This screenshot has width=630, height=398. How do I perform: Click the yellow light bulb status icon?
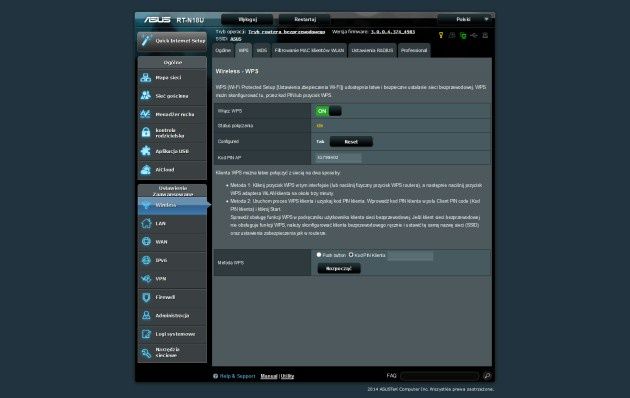coord(441,35)
